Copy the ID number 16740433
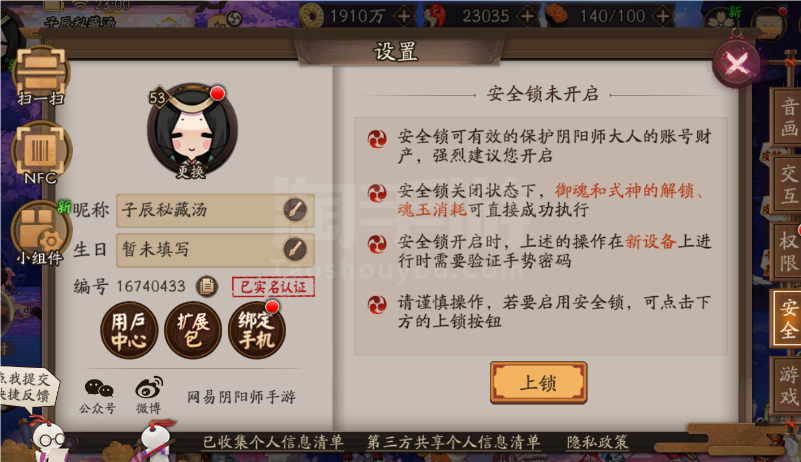This screenshot has width=801, height=462. tap(207, 286)
